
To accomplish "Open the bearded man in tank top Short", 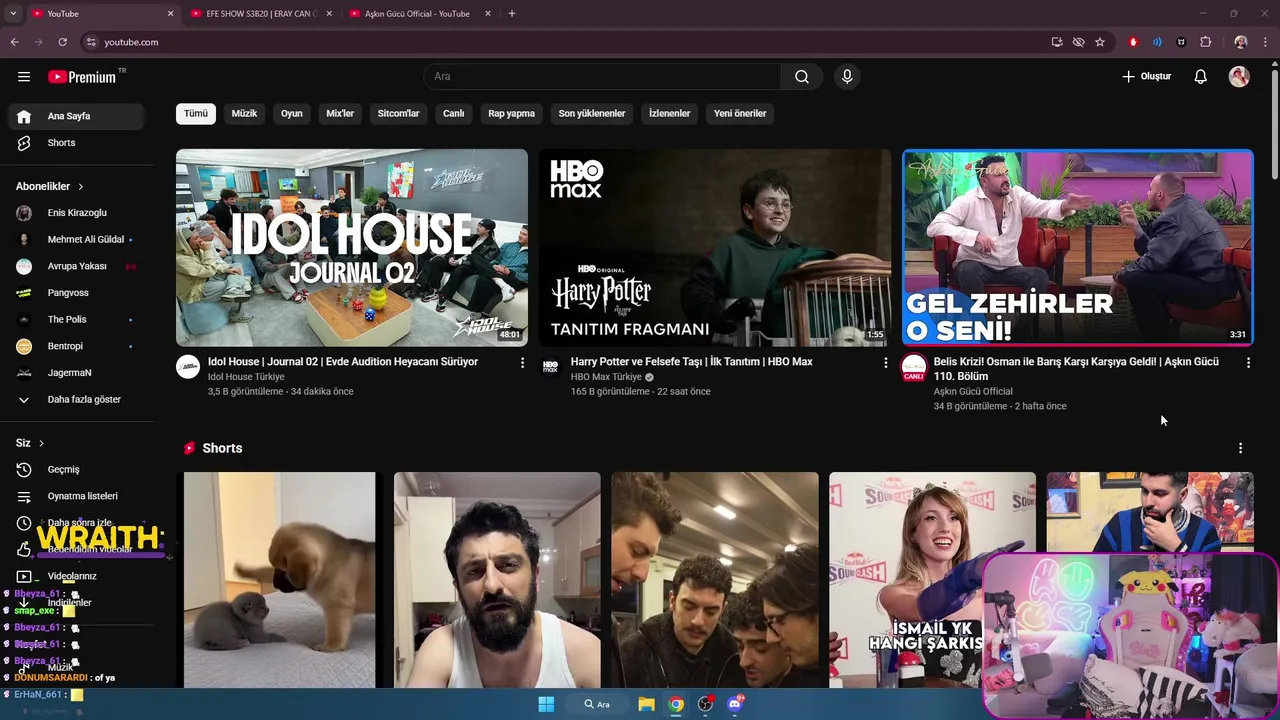I will coord(497,580).
